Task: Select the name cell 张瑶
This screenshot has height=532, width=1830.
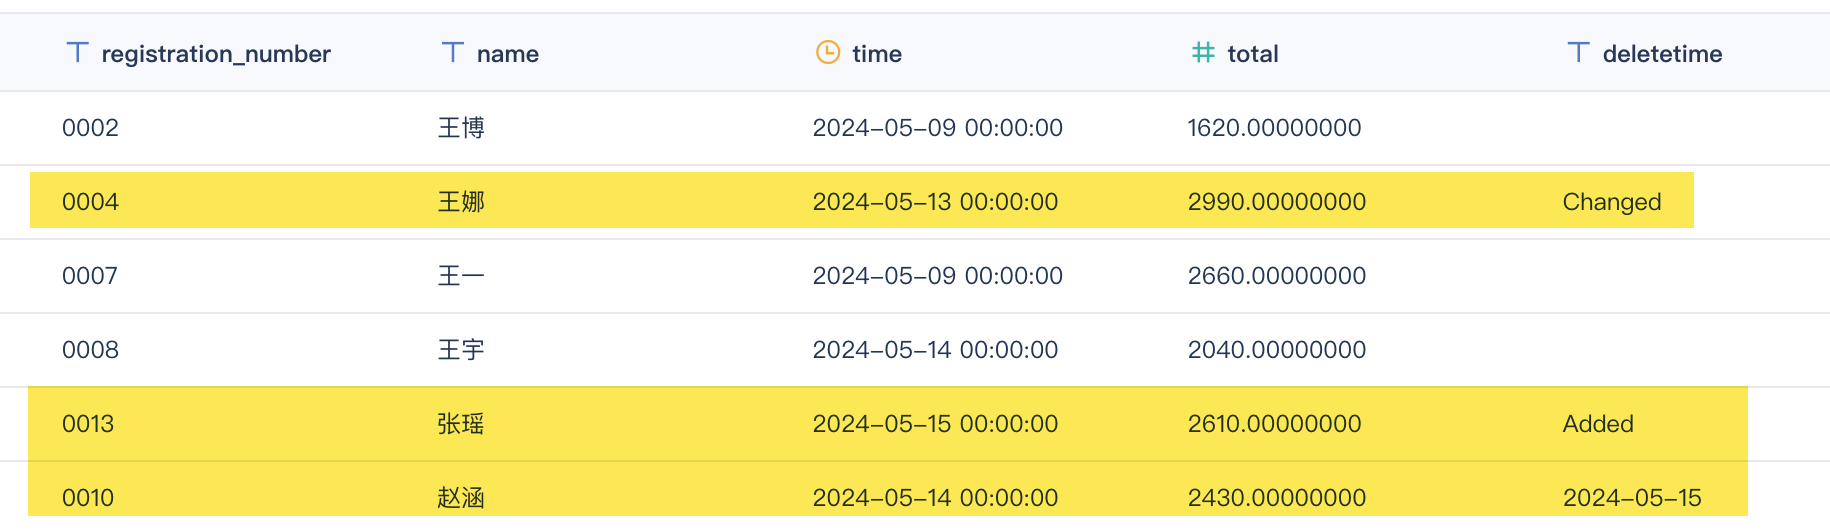Action: [461, 424]
